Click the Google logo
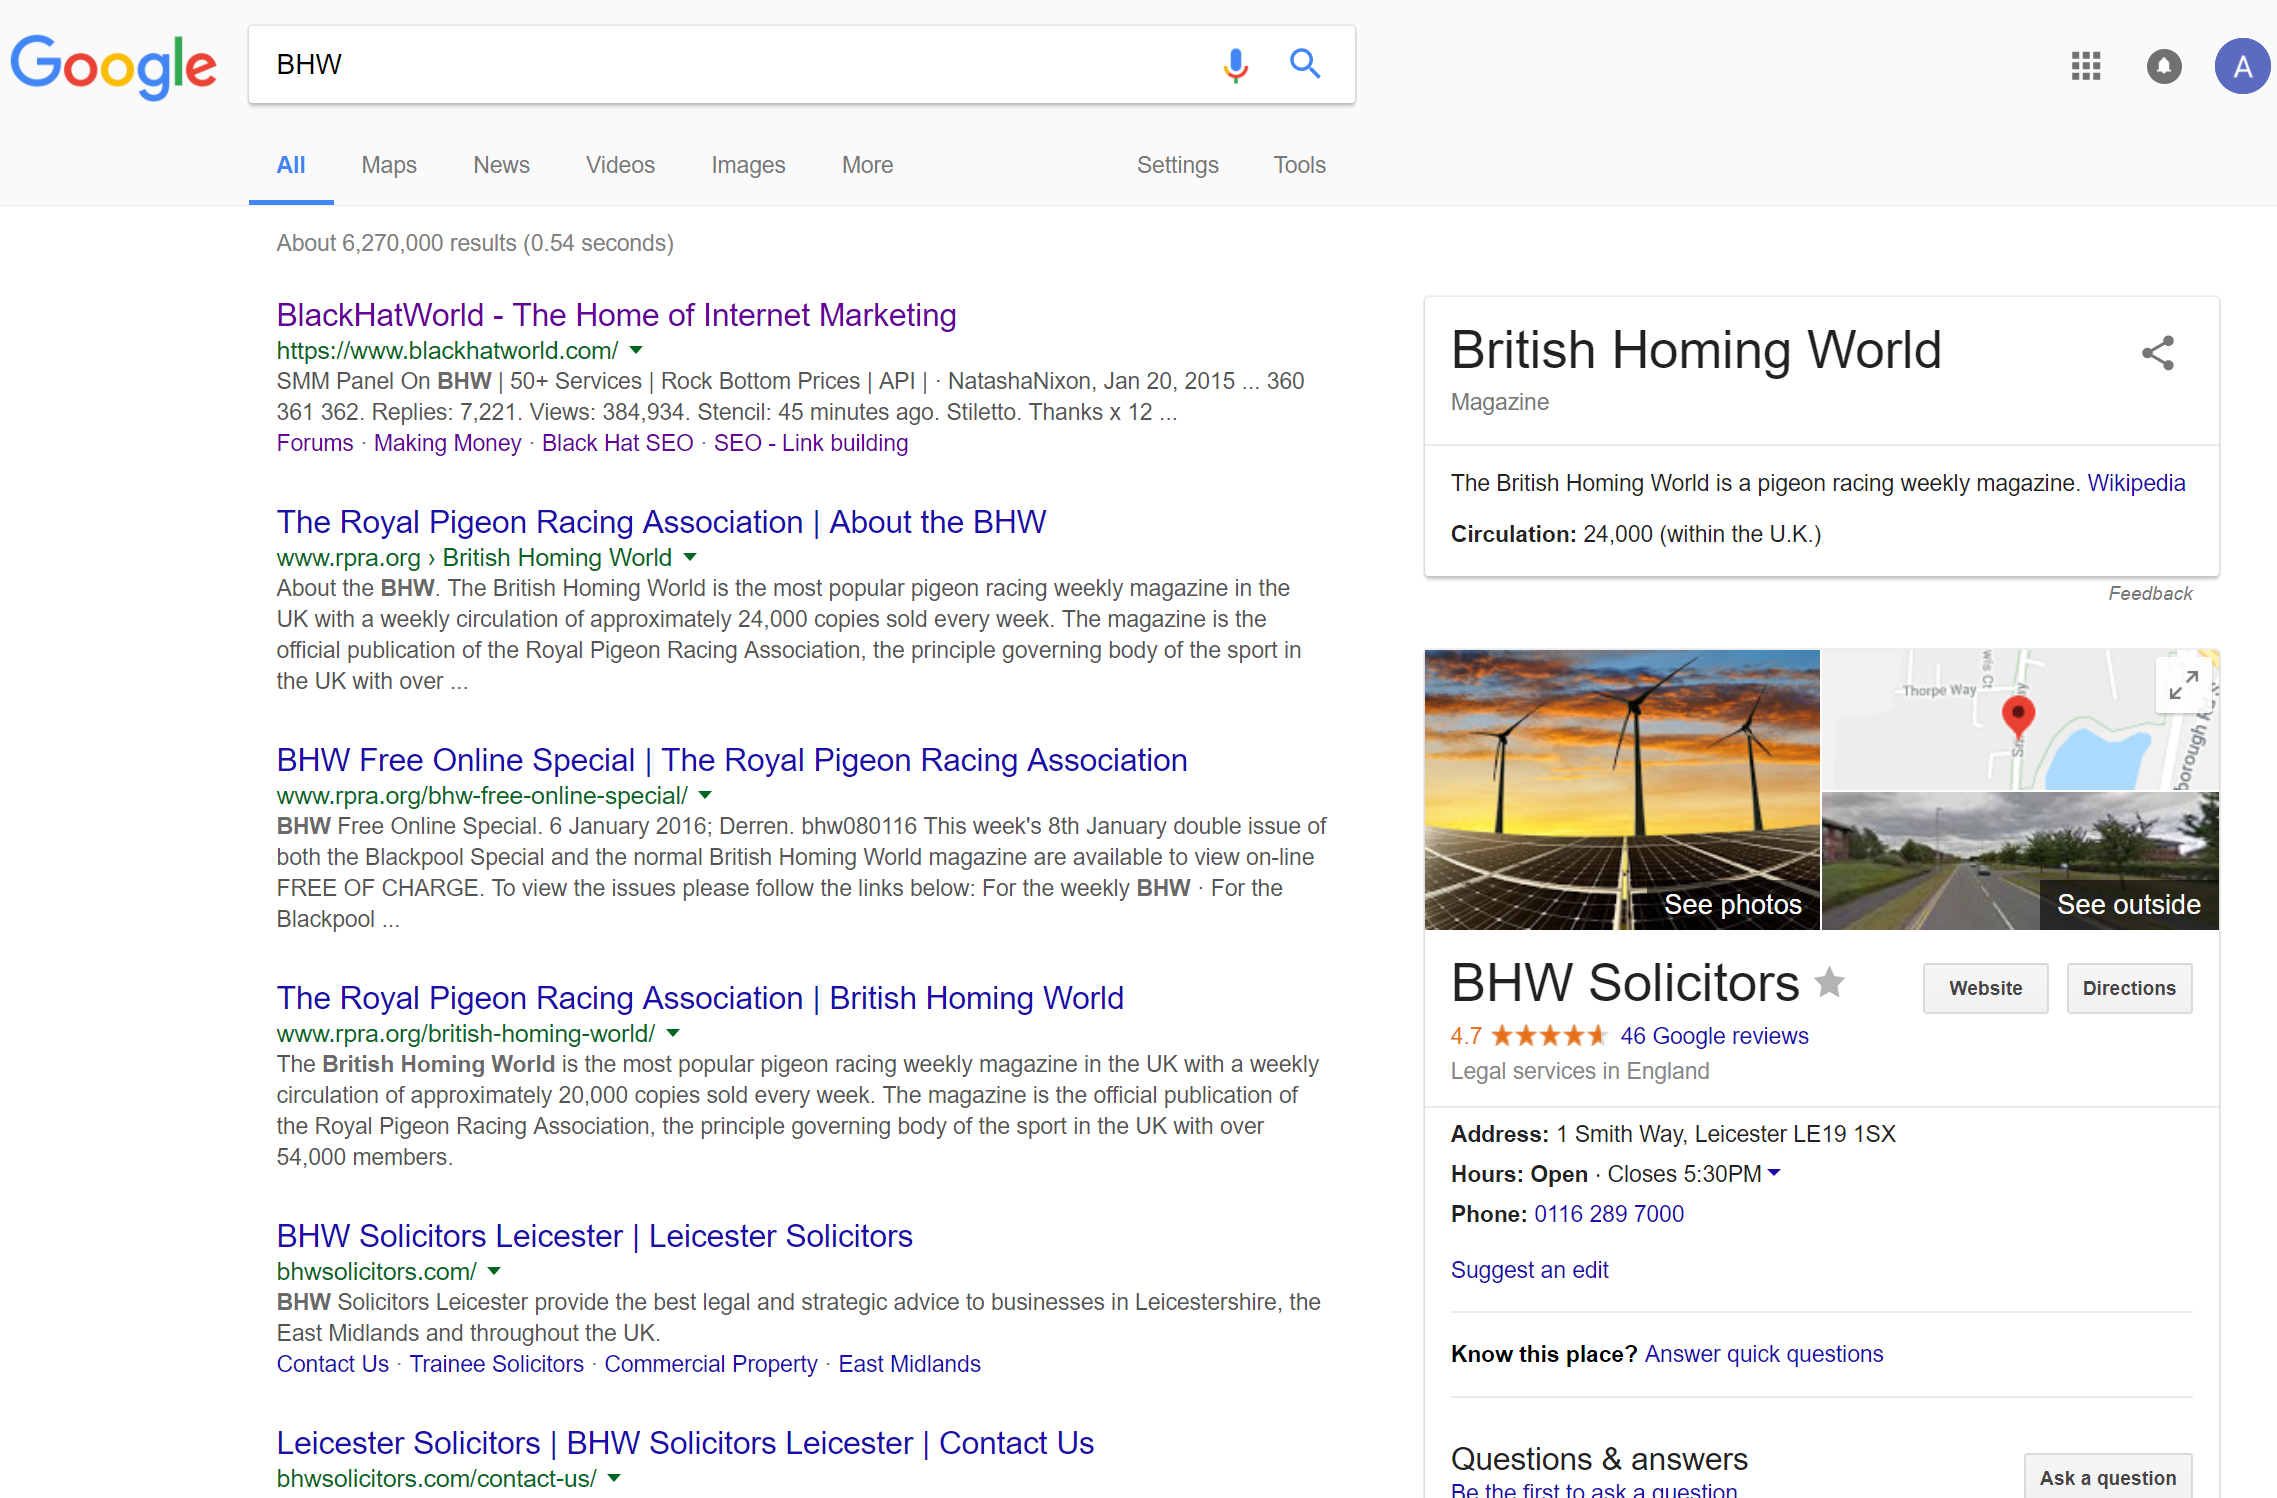Screen dimensions: 2277x1498 113,66
